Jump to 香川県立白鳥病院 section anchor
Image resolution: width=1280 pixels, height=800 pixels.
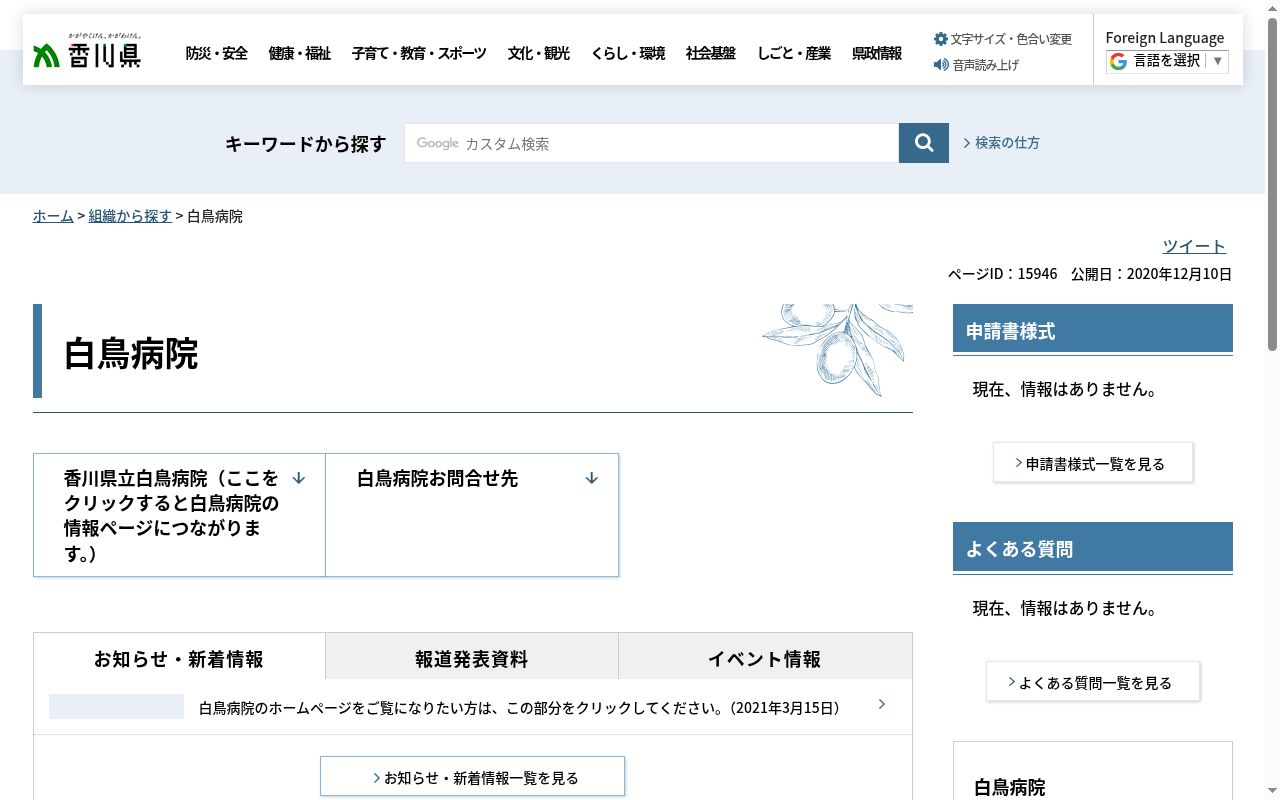tap(180, 515)
